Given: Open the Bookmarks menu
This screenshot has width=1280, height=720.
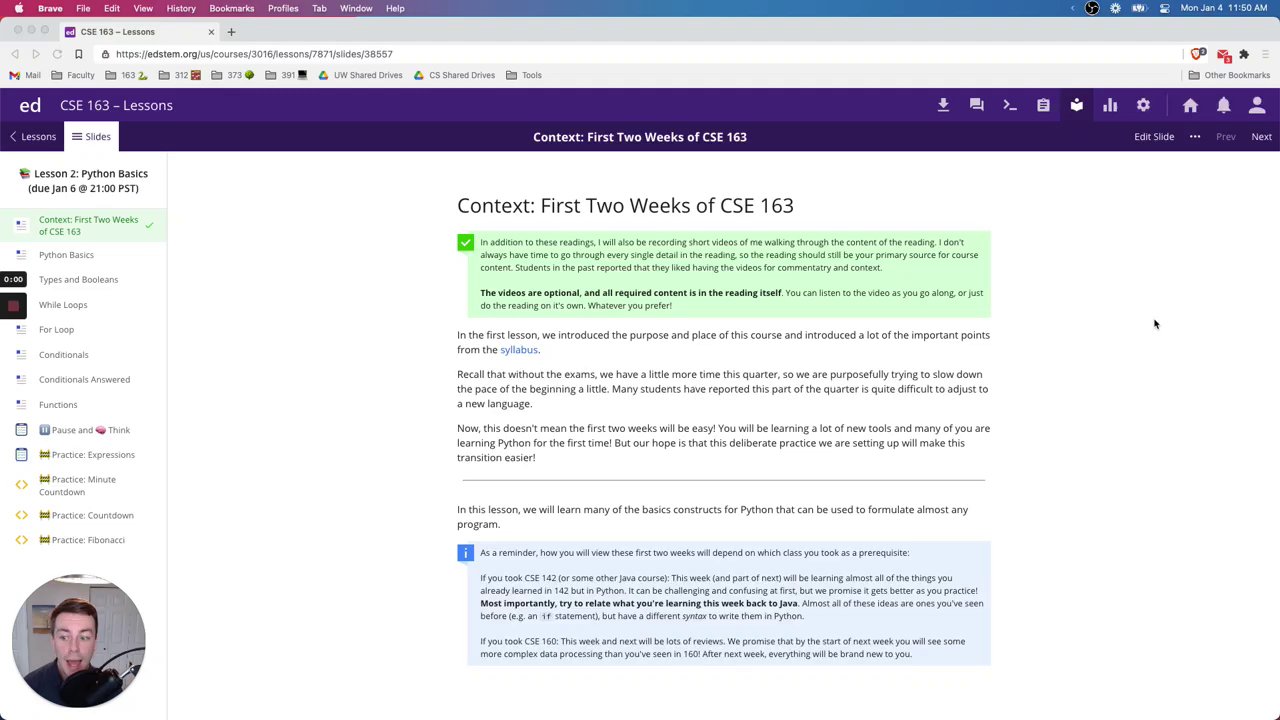Looking at the screenshot, I should click(x=231, y=8).
